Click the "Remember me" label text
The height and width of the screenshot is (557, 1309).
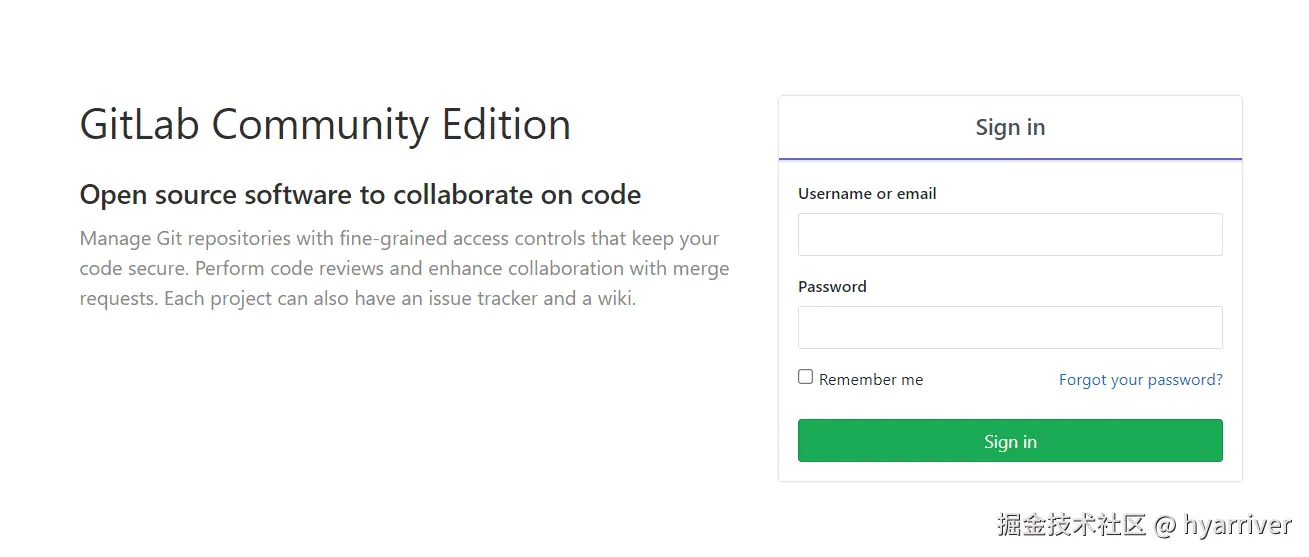(871, 380)
